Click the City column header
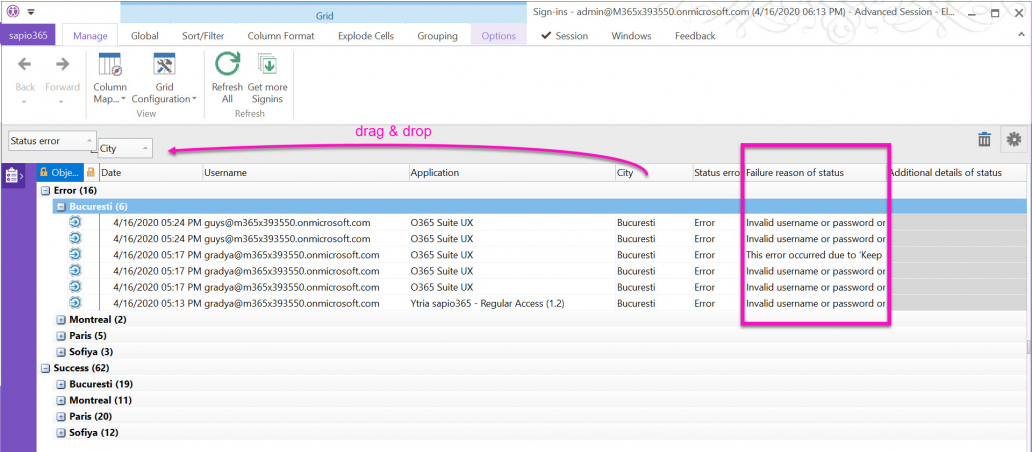This screenshot has height=452, width=1032. (652, 173)
